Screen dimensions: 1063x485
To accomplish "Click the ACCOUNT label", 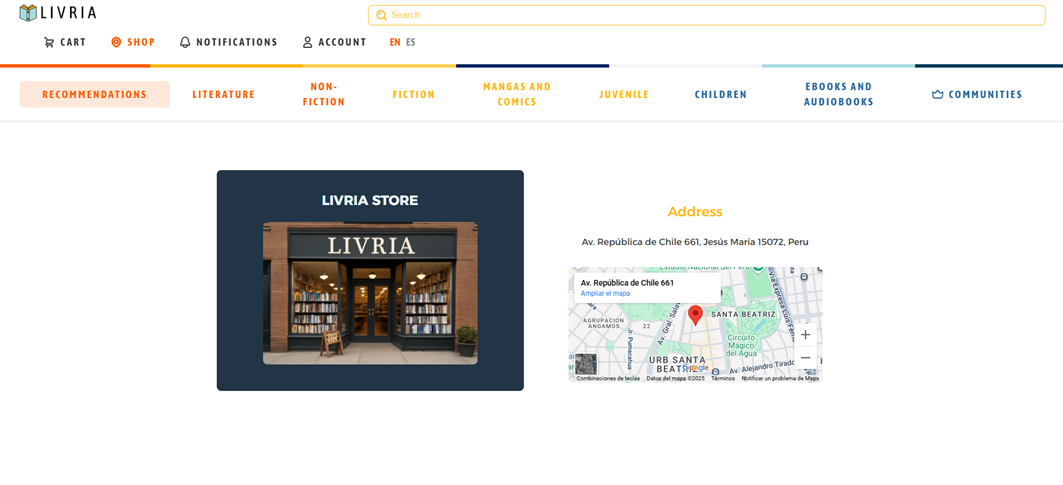I will pyautogui.click(x=342, y=42).
